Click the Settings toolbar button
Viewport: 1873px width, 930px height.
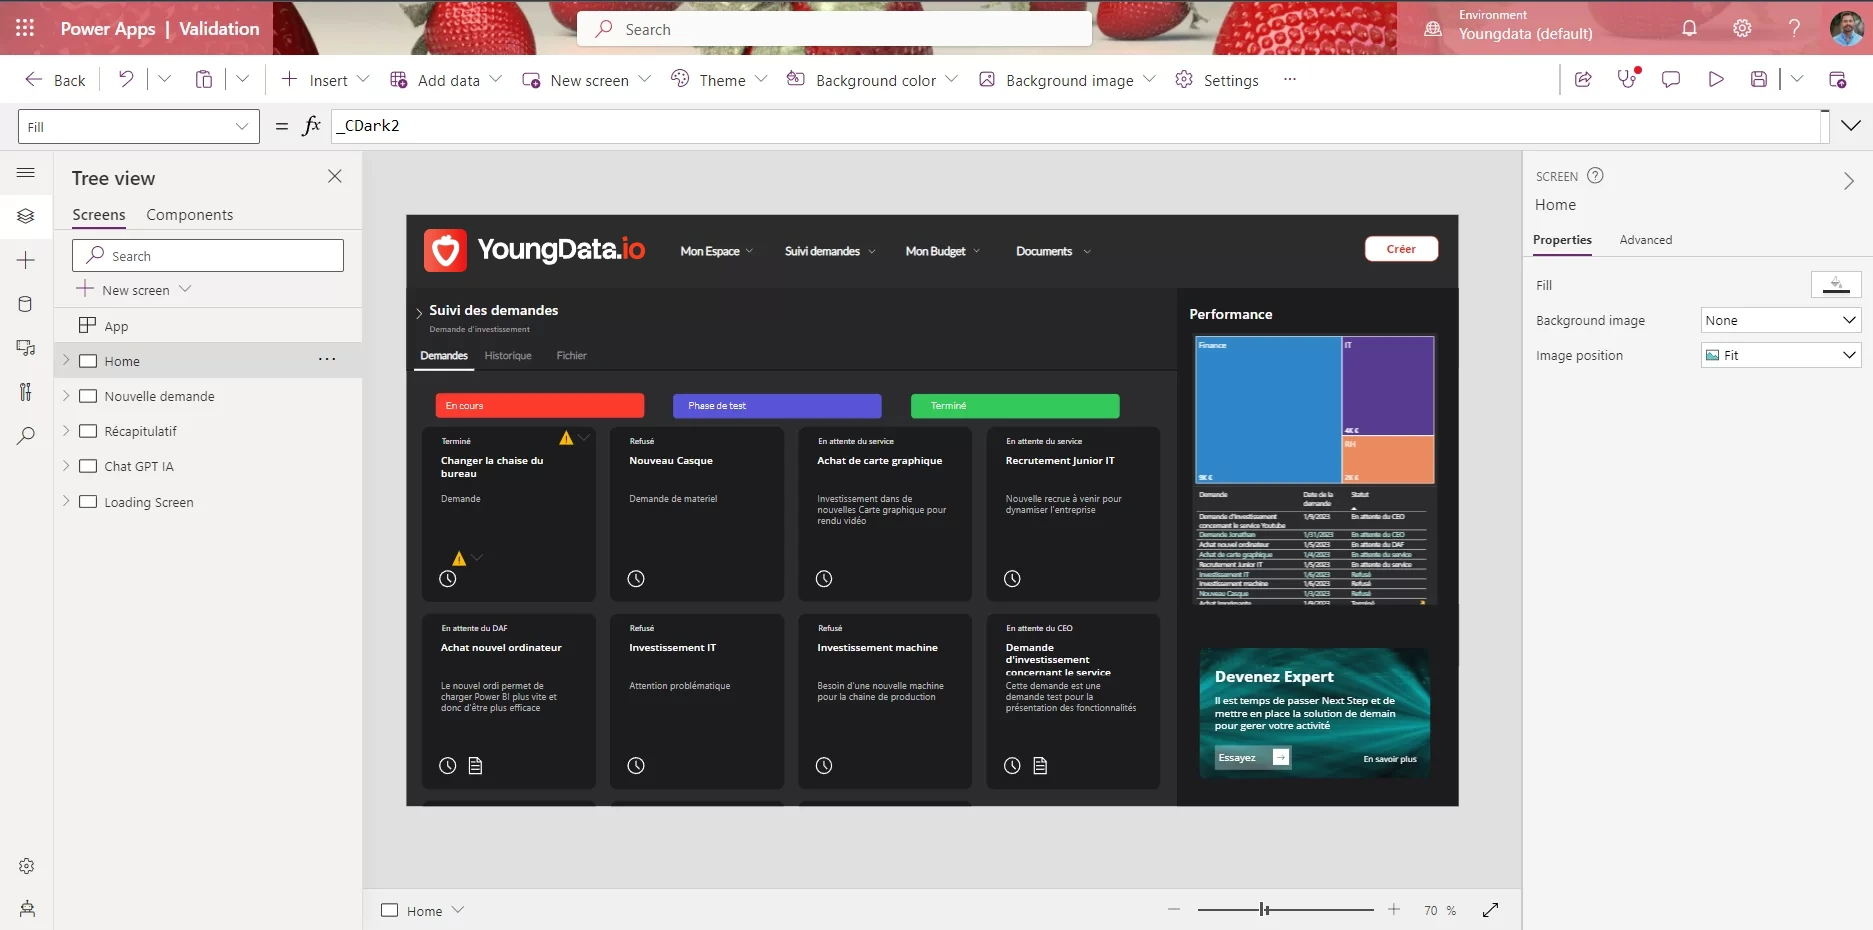(1217, 79)
